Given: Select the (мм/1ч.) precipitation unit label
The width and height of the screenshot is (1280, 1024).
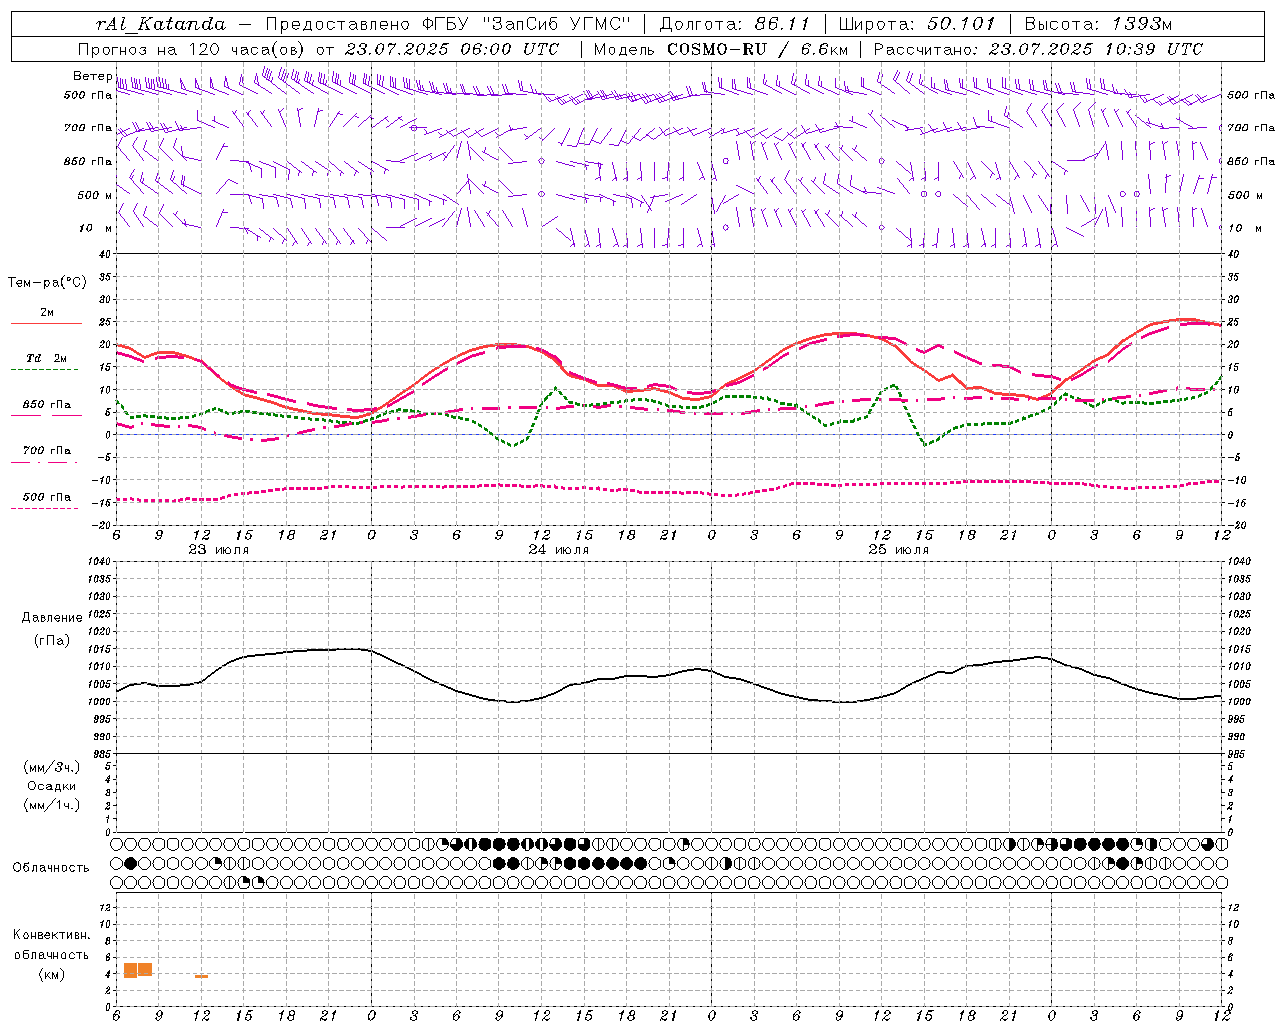Looking at the screenshot, I should [x=52, y=805].
